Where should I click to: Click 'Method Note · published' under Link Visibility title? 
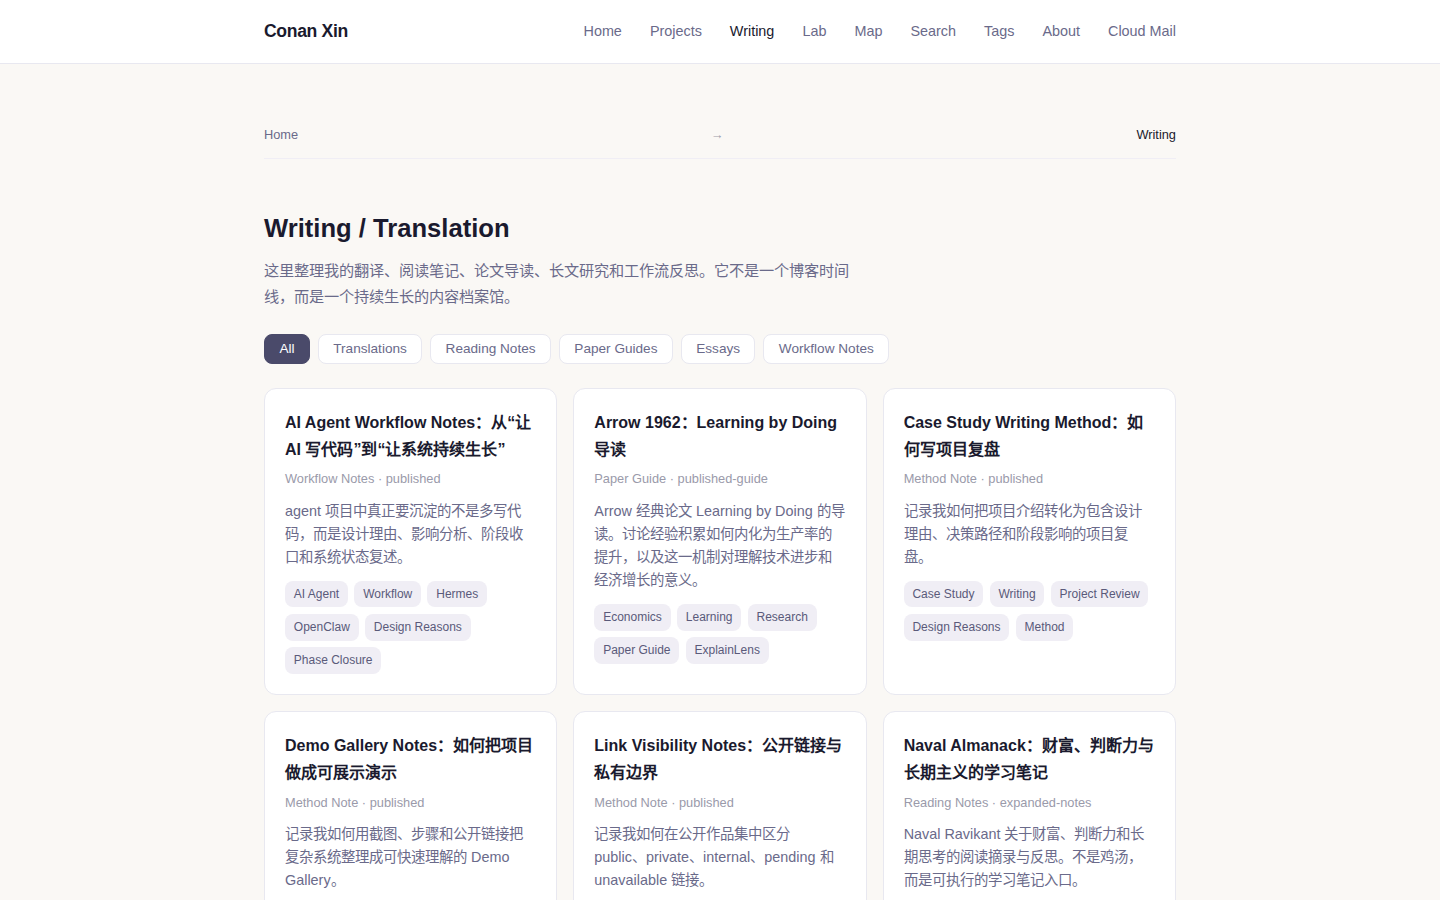664,803
